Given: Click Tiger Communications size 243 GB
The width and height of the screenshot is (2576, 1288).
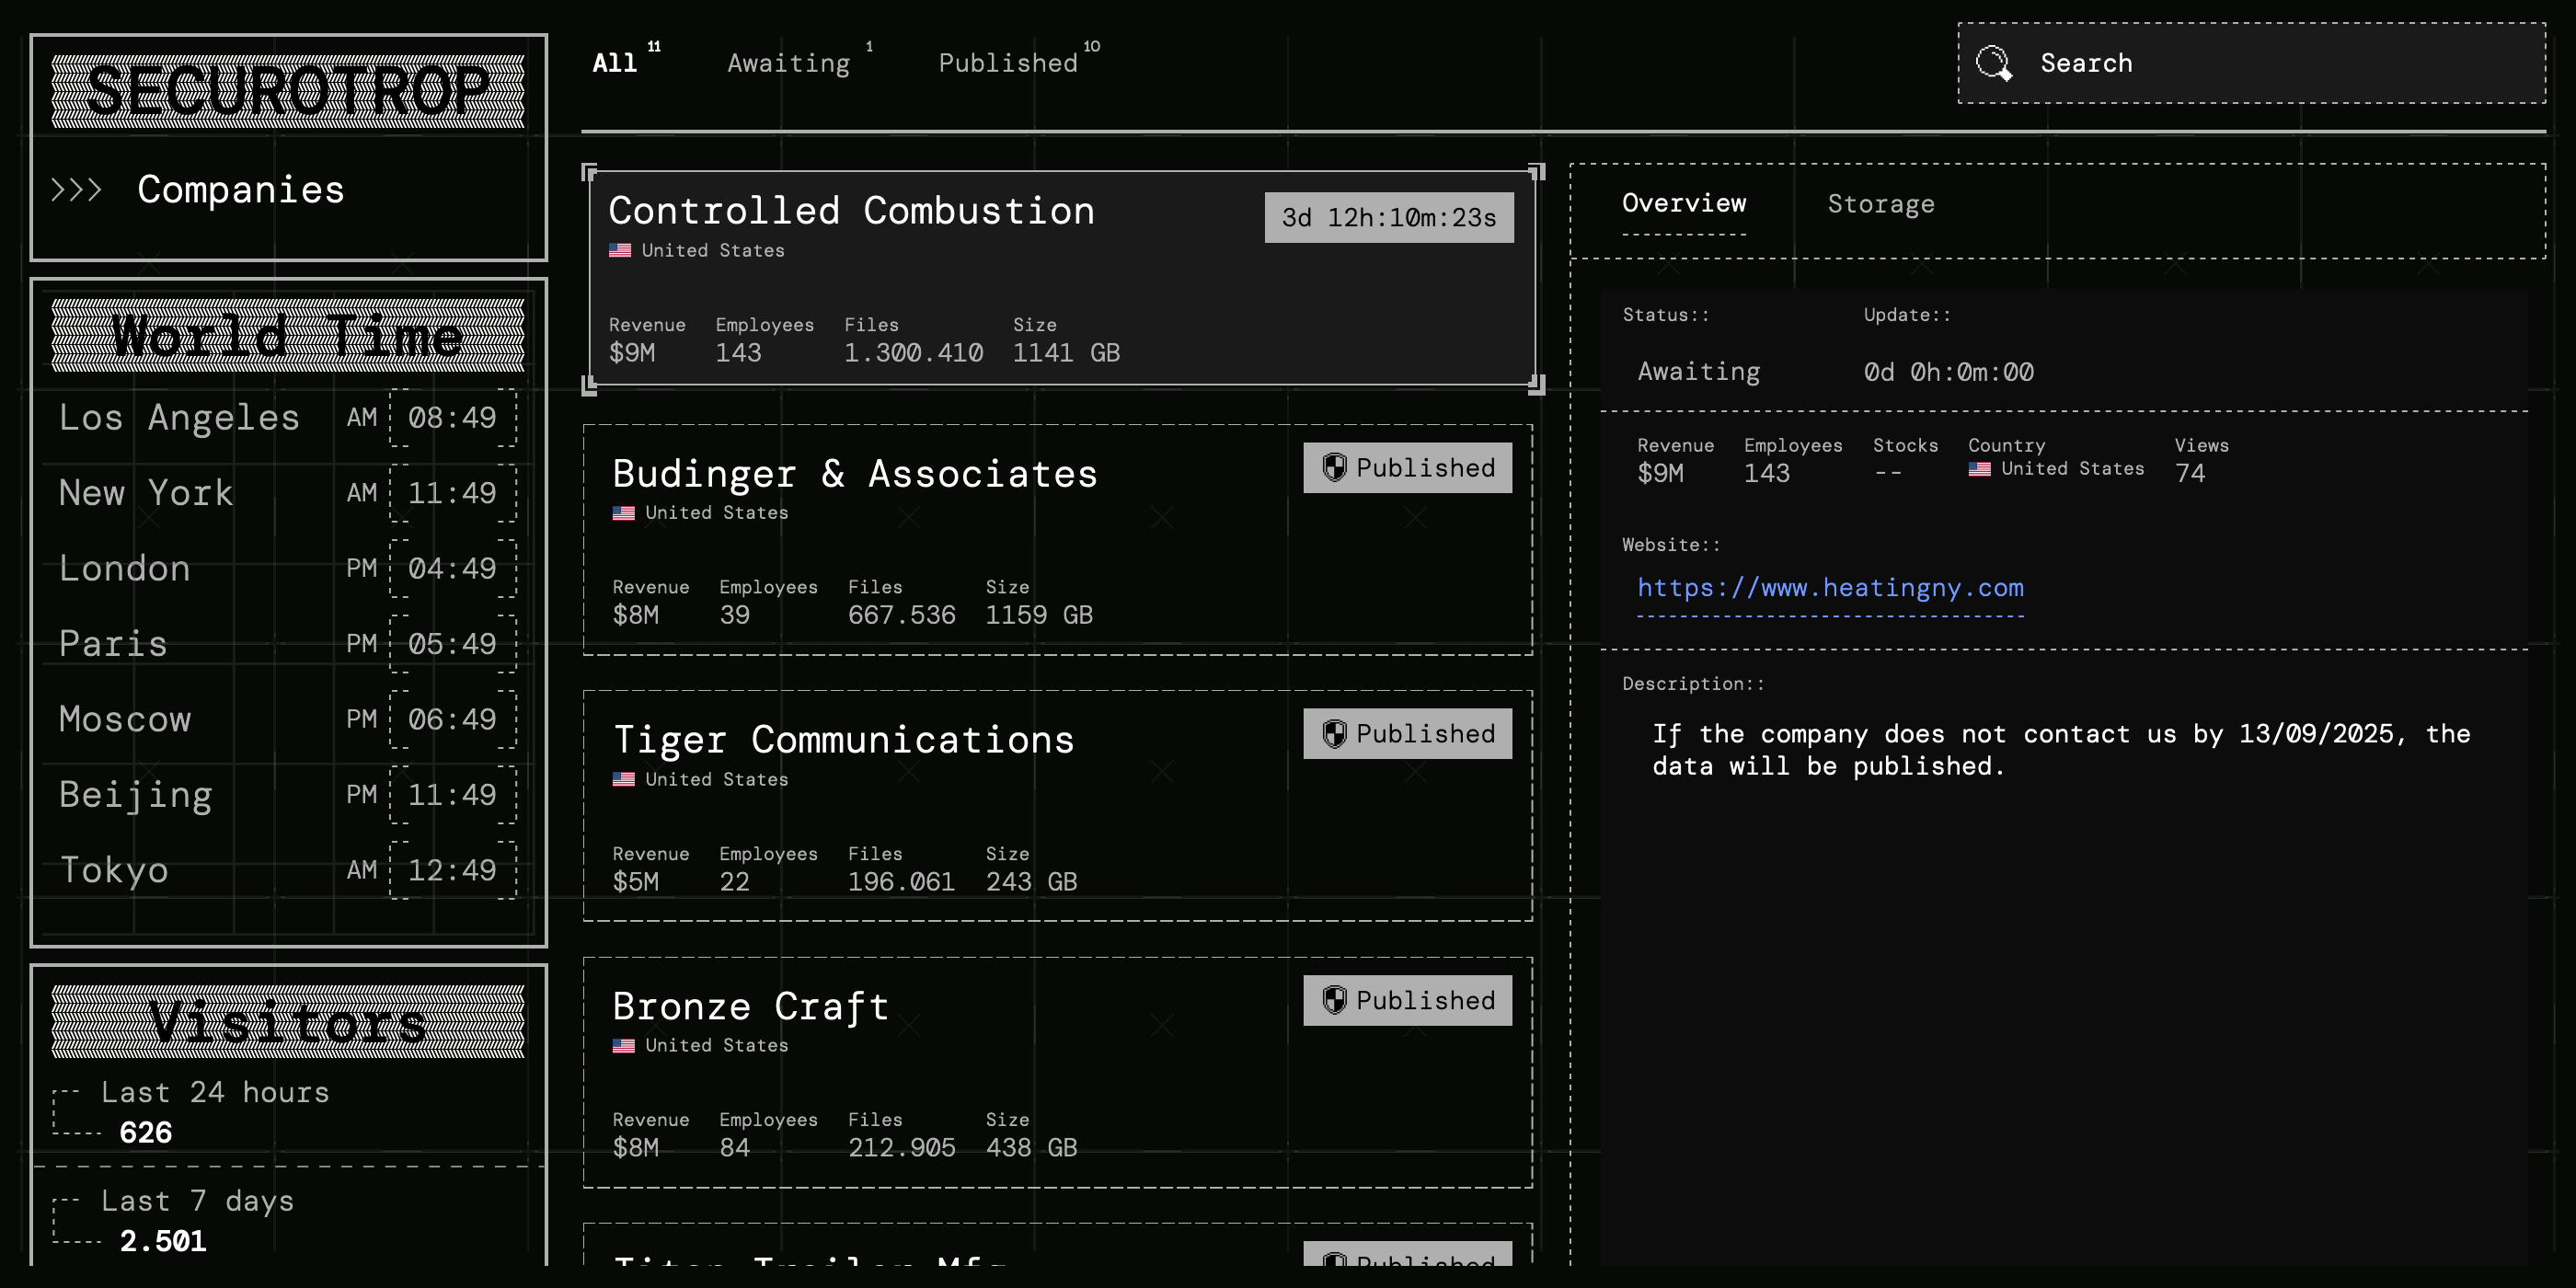Looking at the screenshot, I should pos(1031,882).
